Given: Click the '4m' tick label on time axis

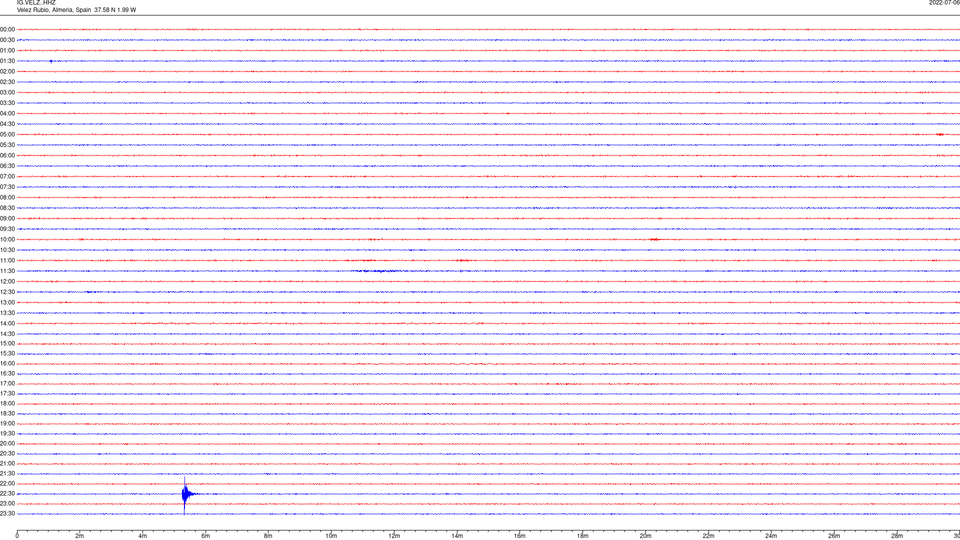Looking at the screenshot, I should point(143,536).
